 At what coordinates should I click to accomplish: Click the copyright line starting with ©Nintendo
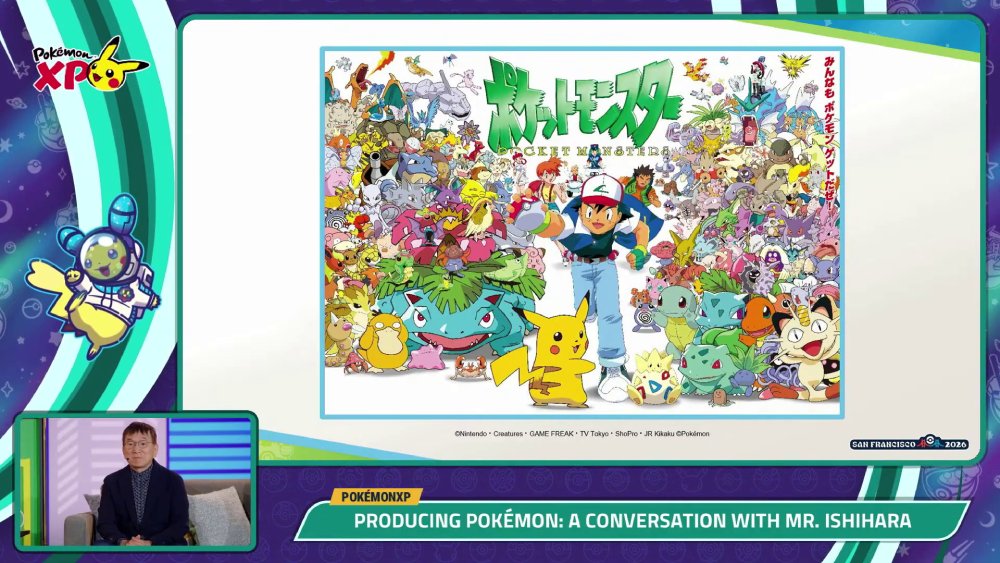[x=582, y=434]
